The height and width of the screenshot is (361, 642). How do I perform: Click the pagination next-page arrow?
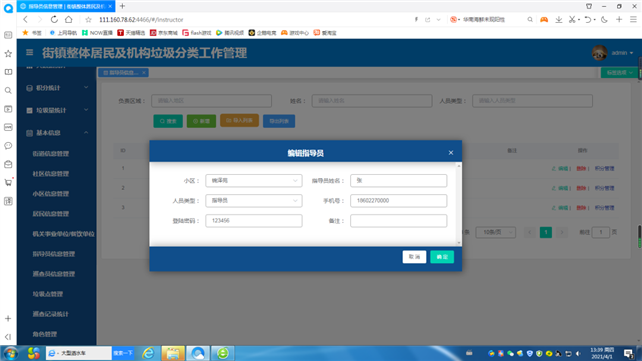coord(562,232)
